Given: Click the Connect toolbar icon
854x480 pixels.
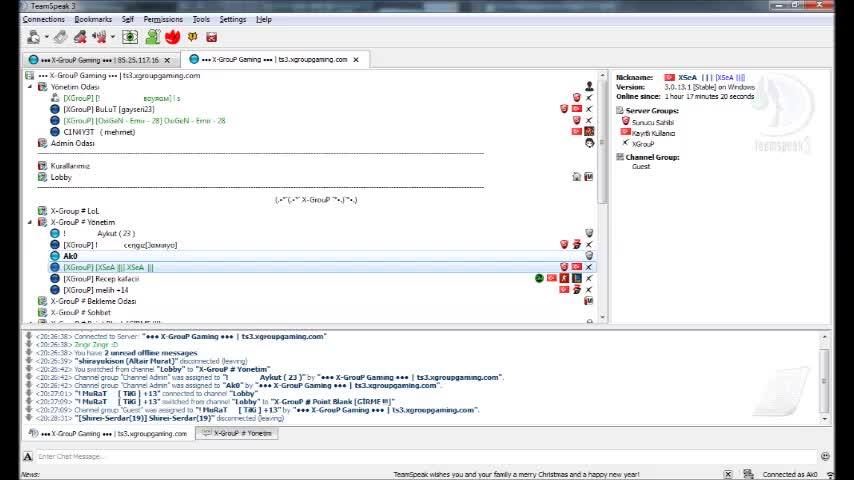Looking at the screenshot, I should 34,37.
